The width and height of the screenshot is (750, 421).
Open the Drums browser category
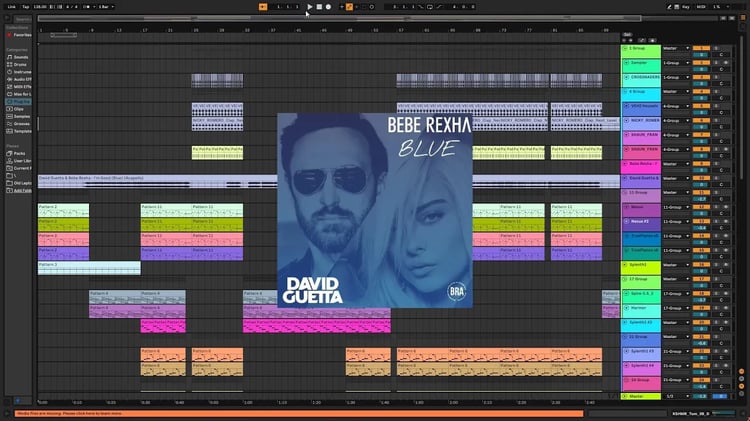pyautogui.click(x=17, y=65)
